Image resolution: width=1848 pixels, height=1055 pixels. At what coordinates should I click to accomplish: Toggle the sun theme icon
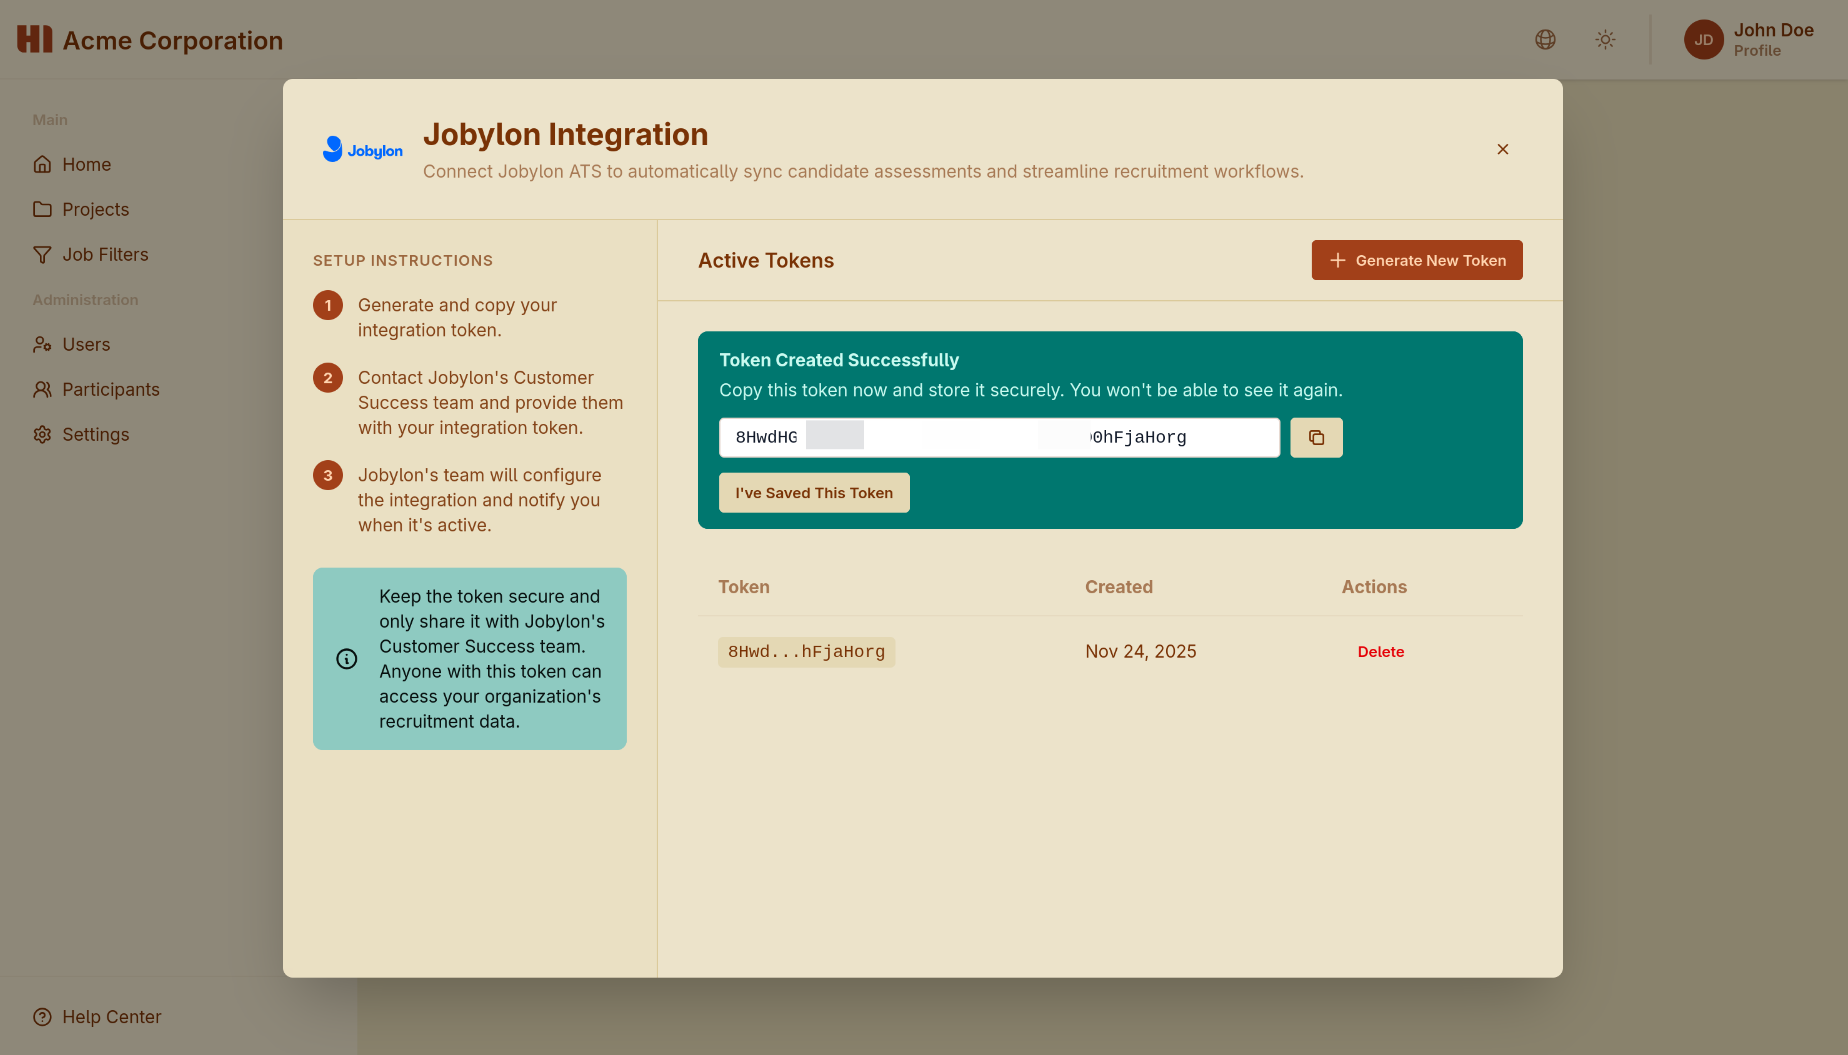pos(1605,40)
